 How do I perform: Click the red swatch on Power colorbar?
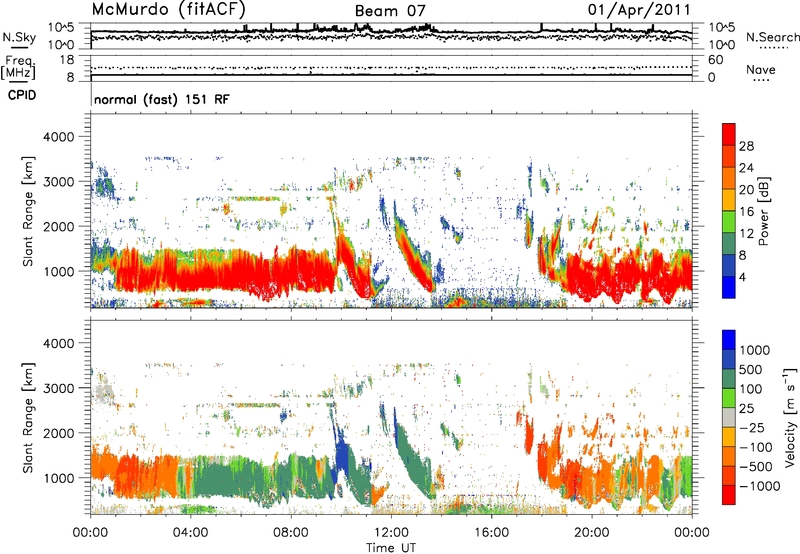pyautogui.click(x=729, y=134)
